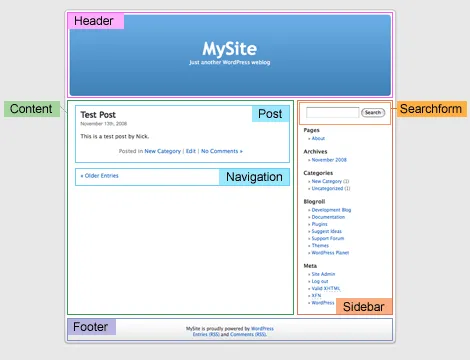470x360 pixels.
Task: Open the November 2008 archive link
Action: 329,160
